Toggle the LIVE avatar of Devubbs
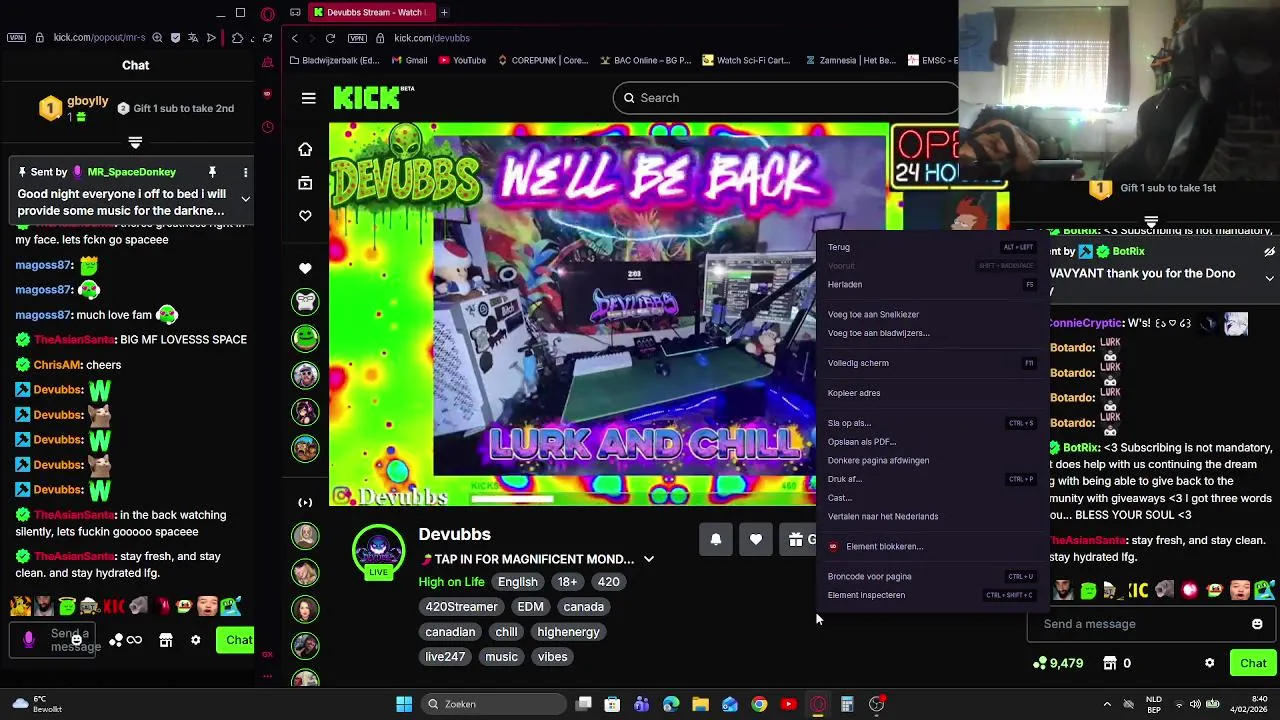Viewport: 1280px width, 720px height. tap(378, 550)
